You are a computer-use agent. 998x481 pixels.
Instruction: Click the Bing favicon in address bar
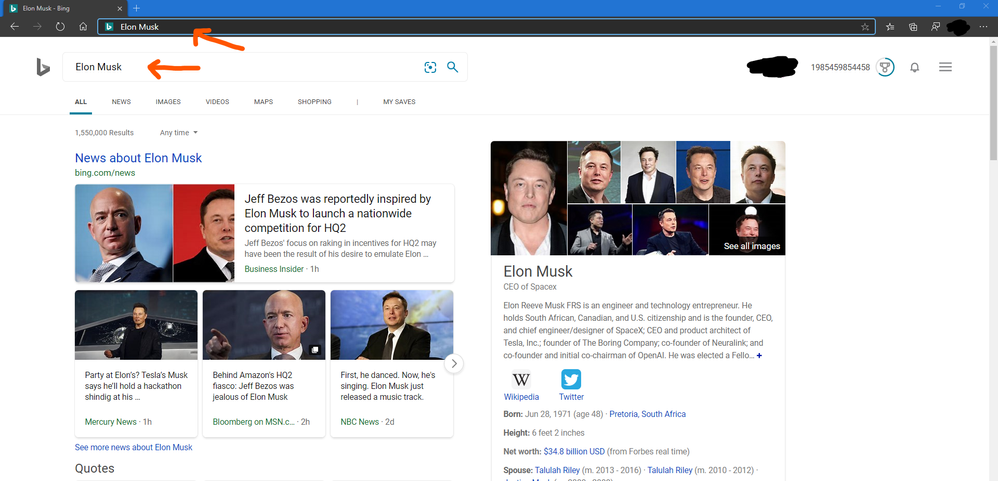coord(109,27)
